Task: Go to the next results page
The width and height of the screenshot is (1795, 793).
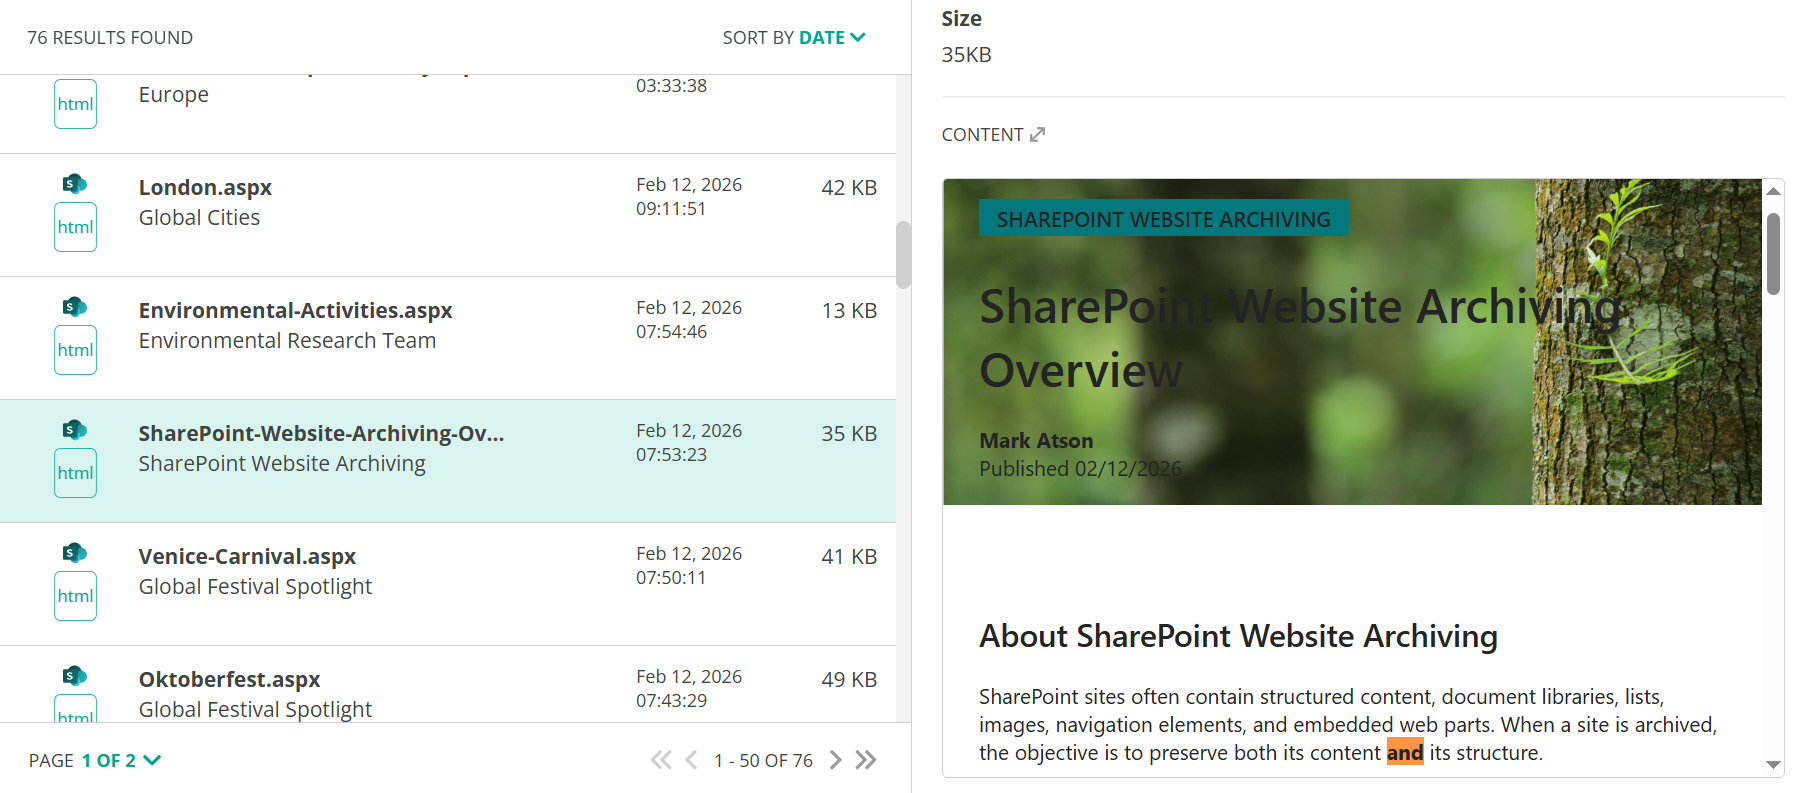Action: coord(836,760)
